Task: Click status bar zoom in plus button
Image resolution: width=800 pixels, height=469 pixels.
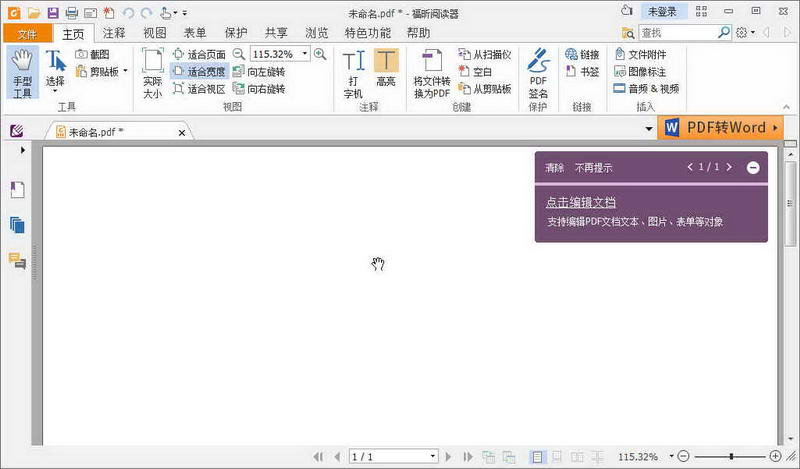Action: (x=775, y=456)
